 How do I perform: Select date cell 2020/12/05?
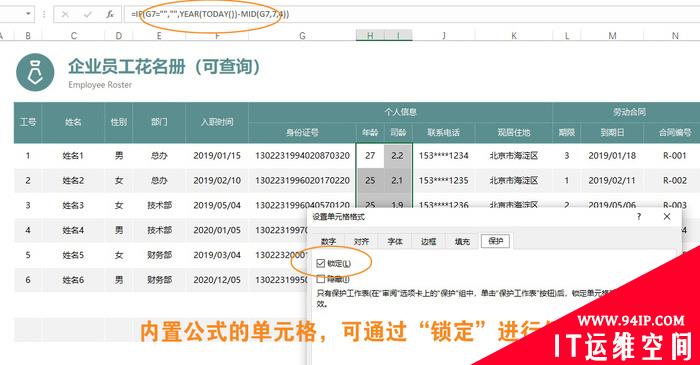pos(217,280)
